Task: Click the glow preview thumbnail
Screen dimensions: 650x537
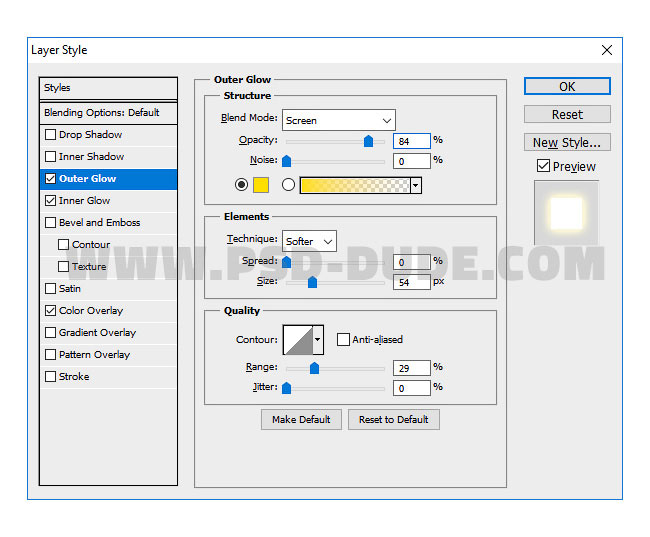Action: 566,212
